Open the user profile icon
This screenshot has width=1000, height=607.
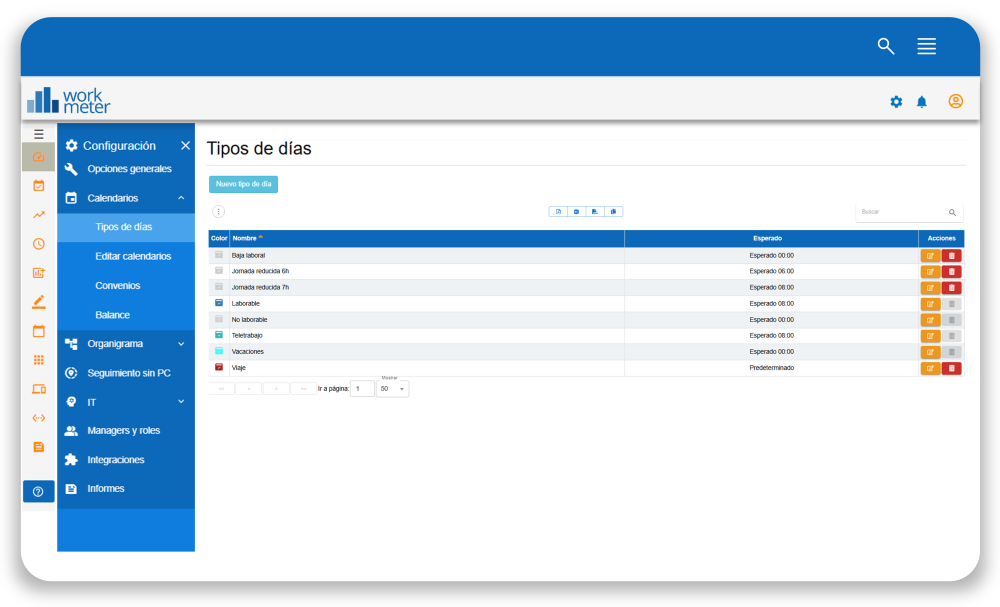click(956, 101)
